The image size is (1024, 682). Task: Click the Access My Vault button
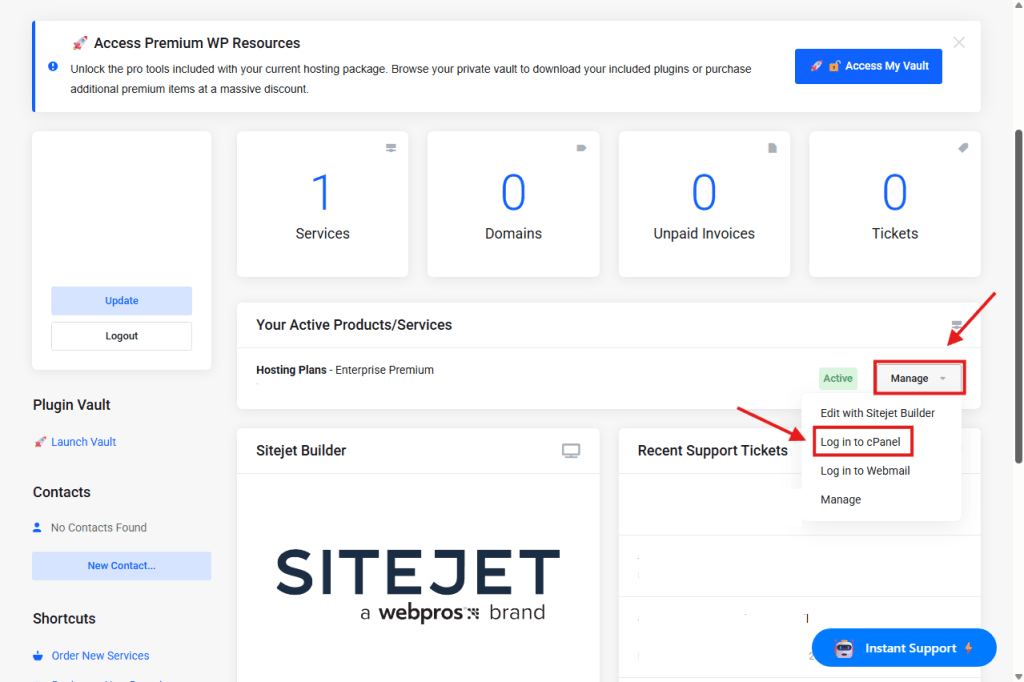click(x=868, y=66)
